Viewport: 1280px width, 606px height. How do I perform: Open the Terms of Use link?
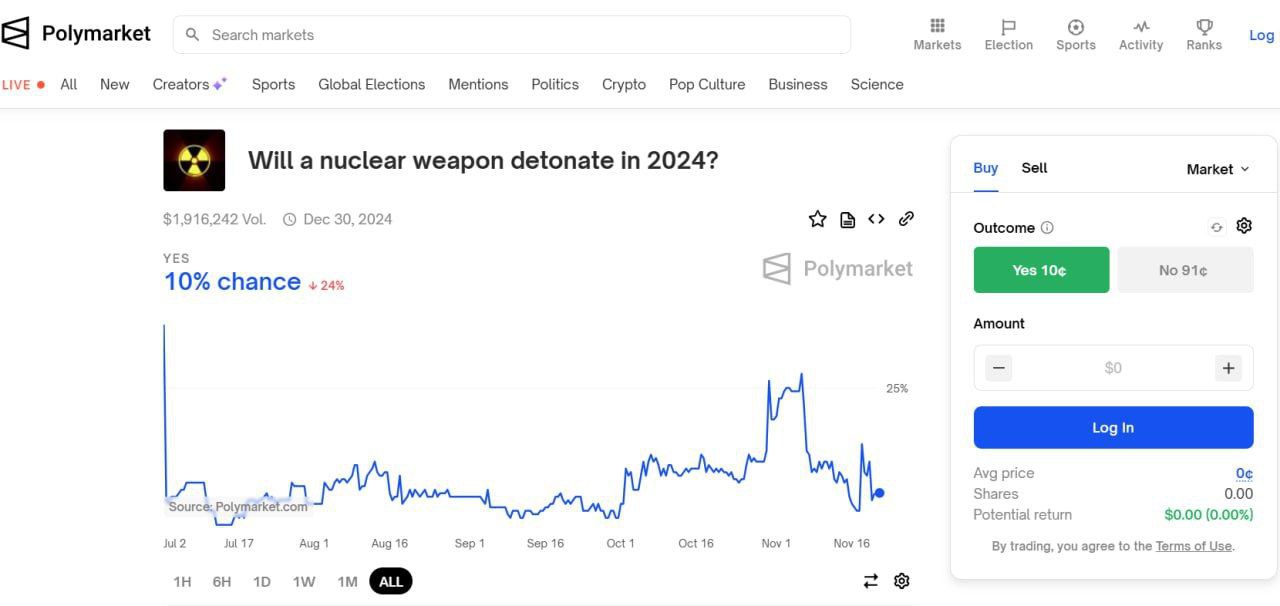(1194, 546)
